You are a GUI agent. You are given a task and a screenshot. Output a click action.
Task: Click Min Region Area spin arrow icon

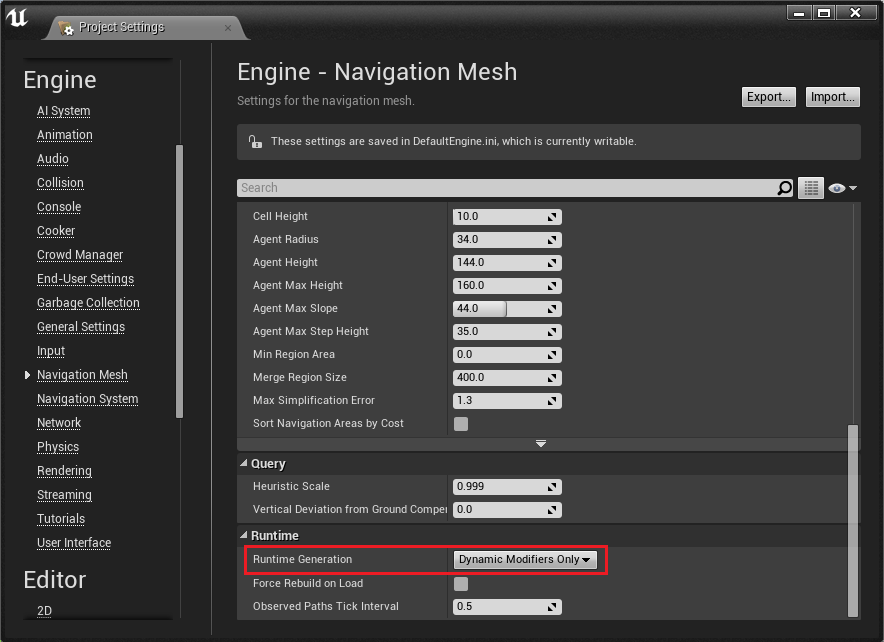click(552, 355)
